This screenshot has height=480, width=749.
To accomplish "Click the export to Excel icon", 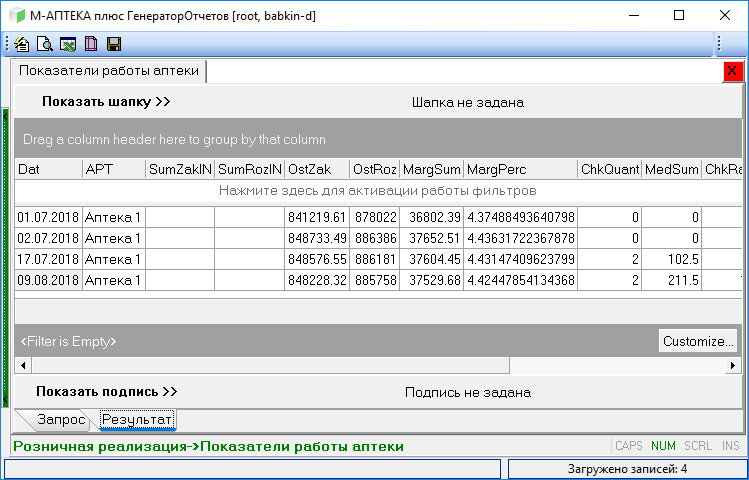I will (x=67, y=44).
